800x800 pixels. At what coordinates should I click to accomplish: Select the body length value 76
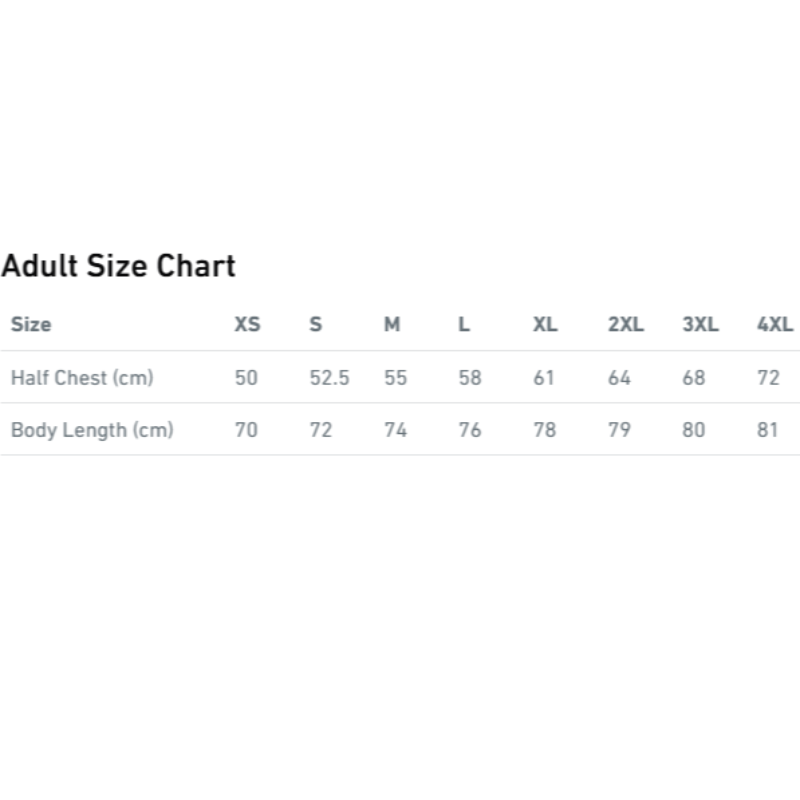point(470,430)
